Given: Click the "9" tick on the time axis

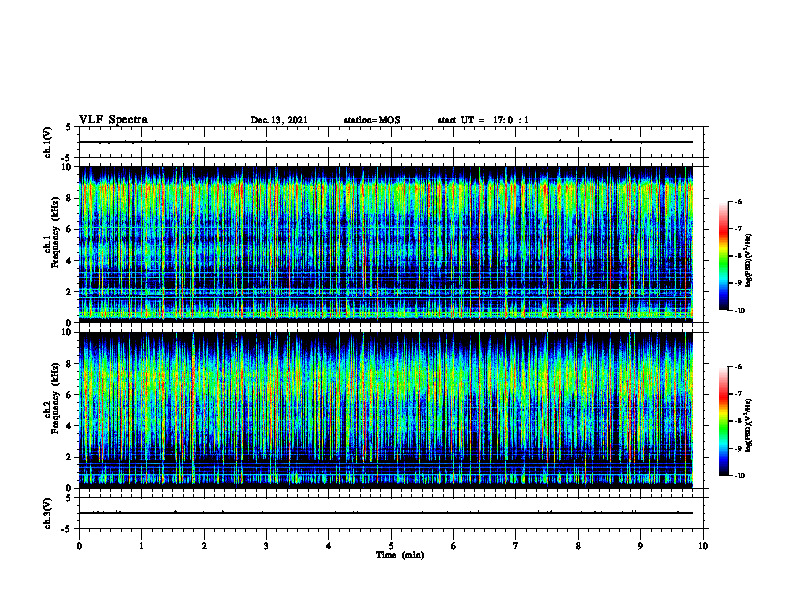Looking at the screenshot, I should tap(640, 546).
